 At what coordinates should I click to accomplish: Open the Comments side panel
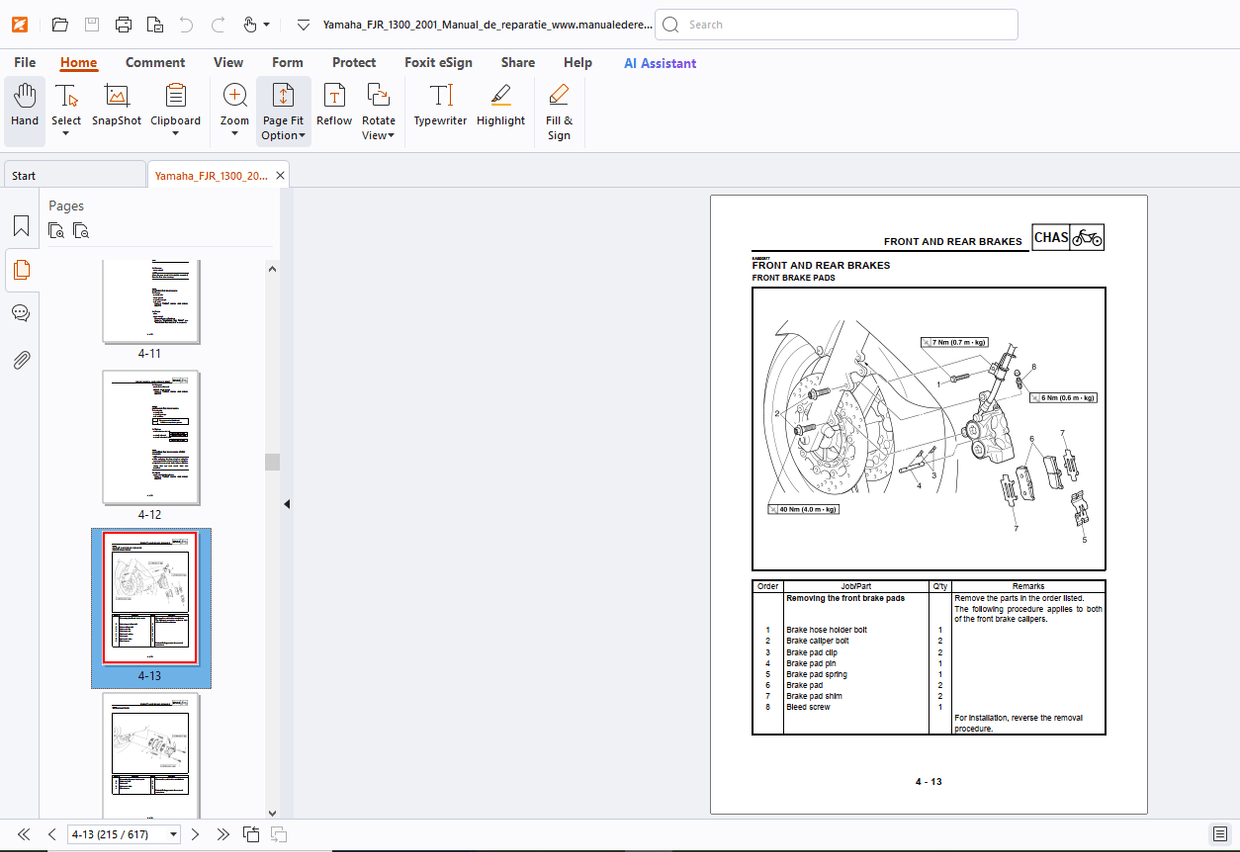pyautogui.click(x=20, y=313)
